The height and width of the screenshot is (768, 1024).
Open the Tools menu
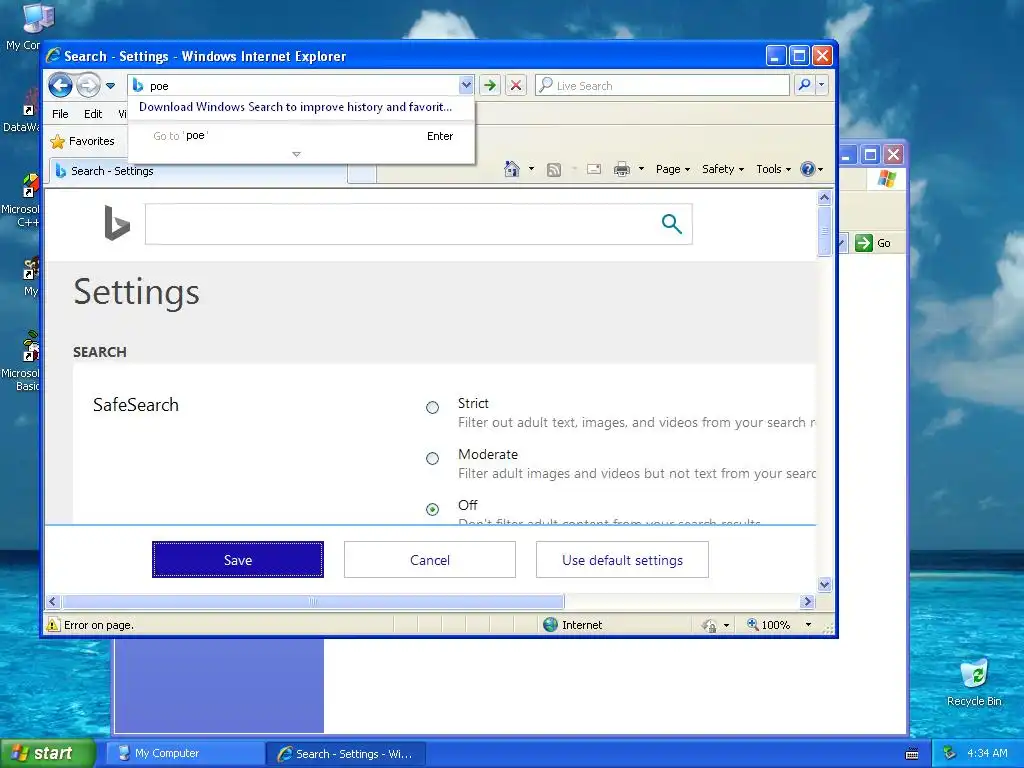coord(773,169)
